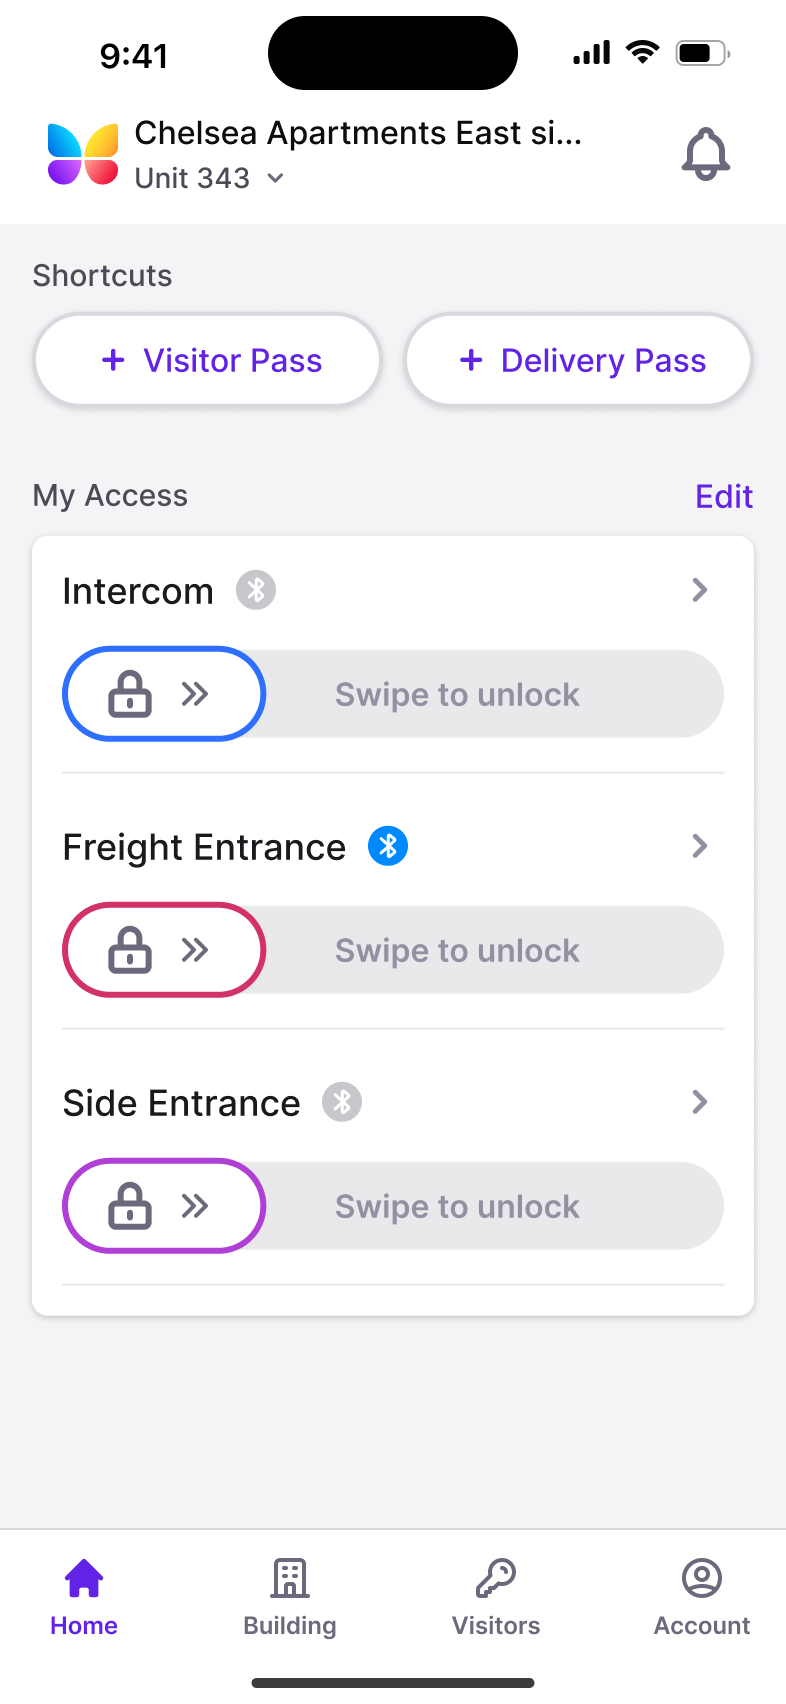Tap the Edit link for My Access
This screenshot has width=786, height=1704.
click(724, 496)
